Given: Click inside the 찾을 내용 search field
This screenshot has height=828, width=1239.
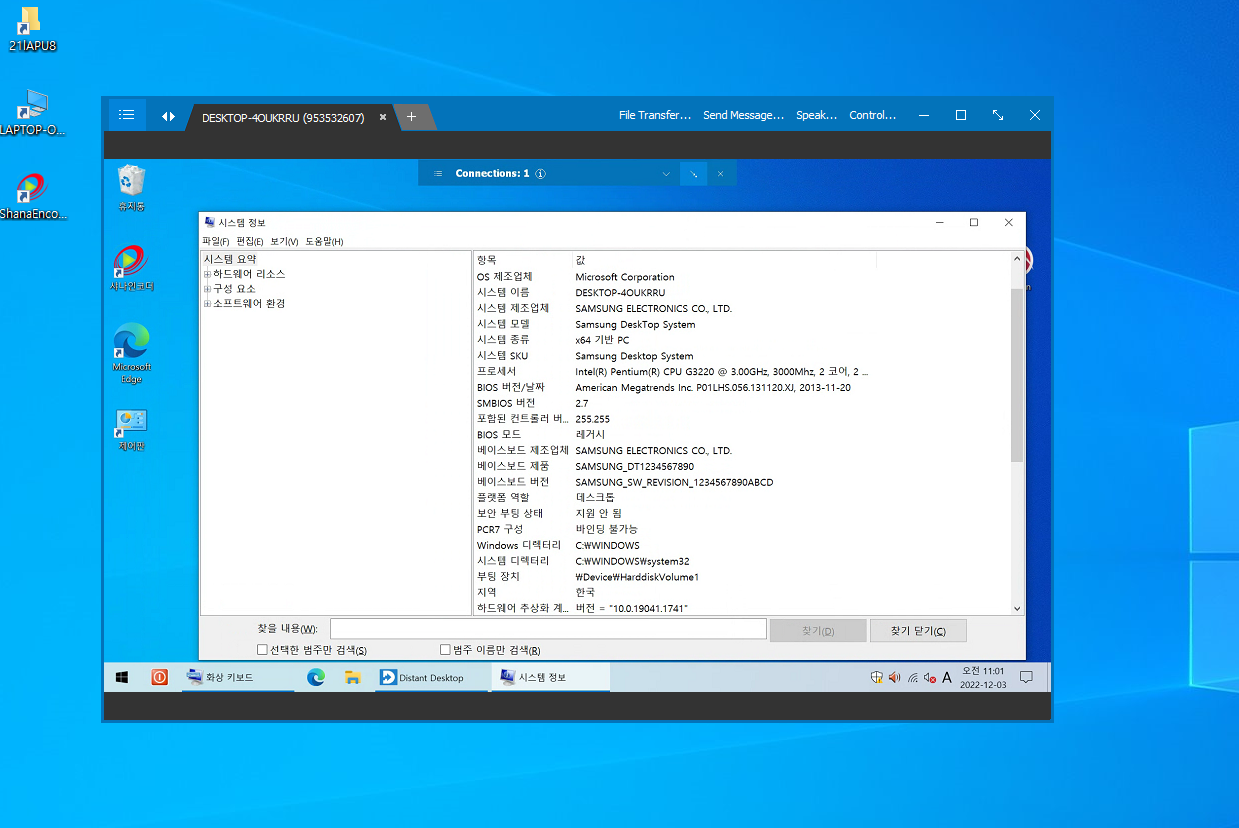Looking at the screenshot, I should (x=548, y=629).
